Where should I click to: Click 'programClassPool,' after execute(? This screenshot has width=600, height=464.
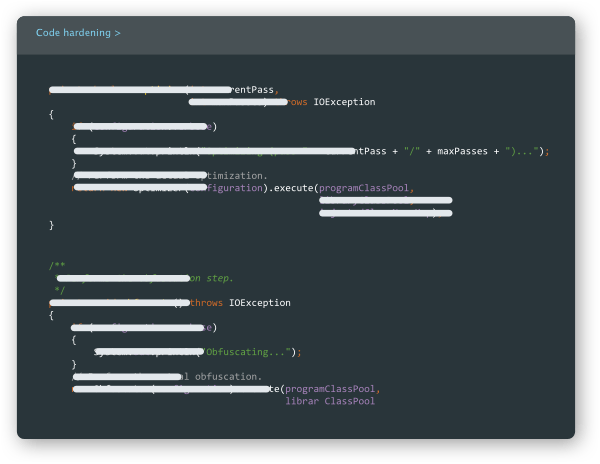pyautogui.click(x=367, y=188)
